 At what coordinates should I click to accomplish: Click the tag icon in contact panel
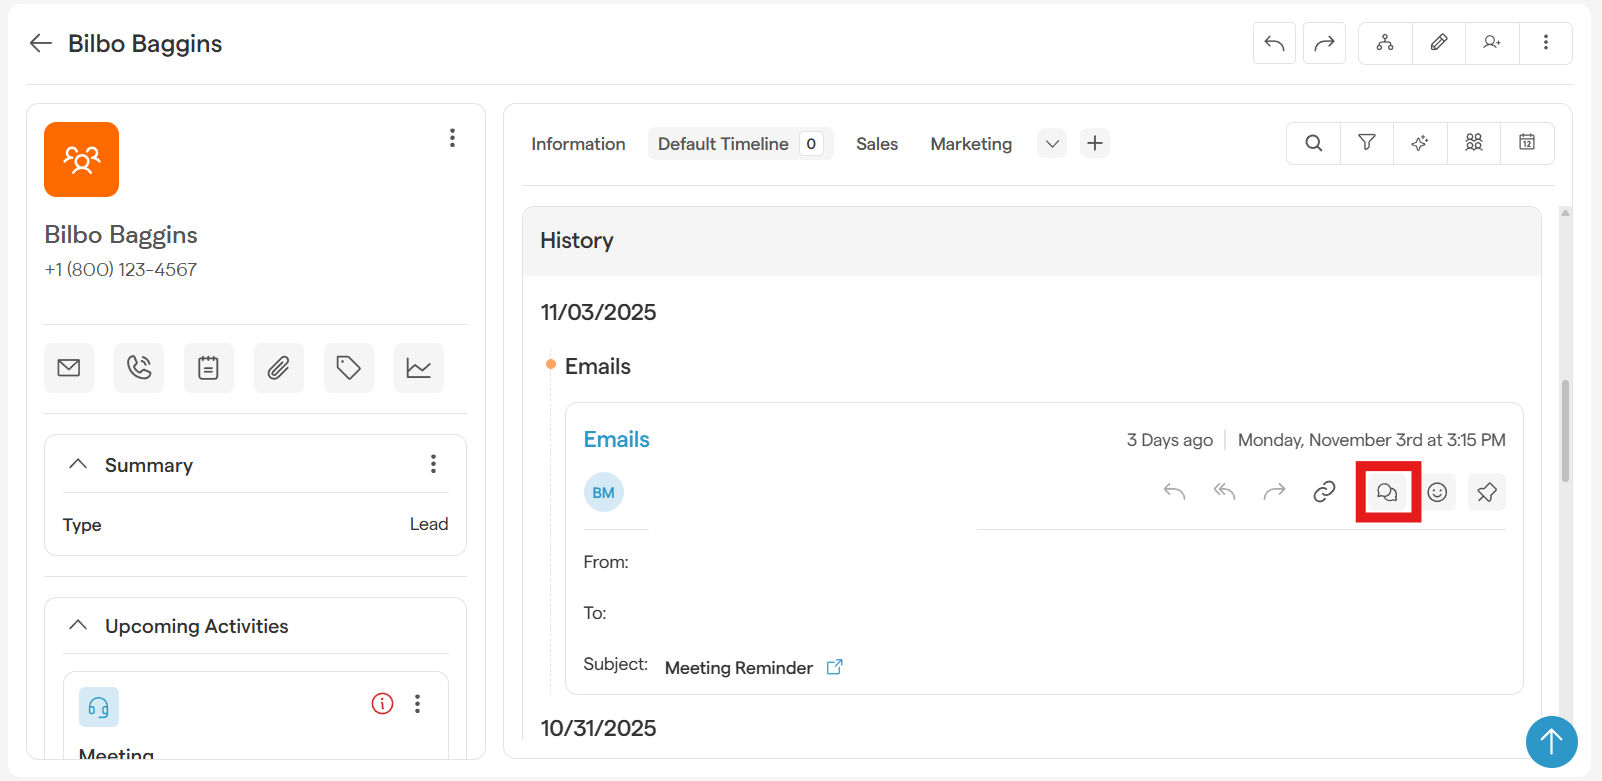tap(348, 368)
